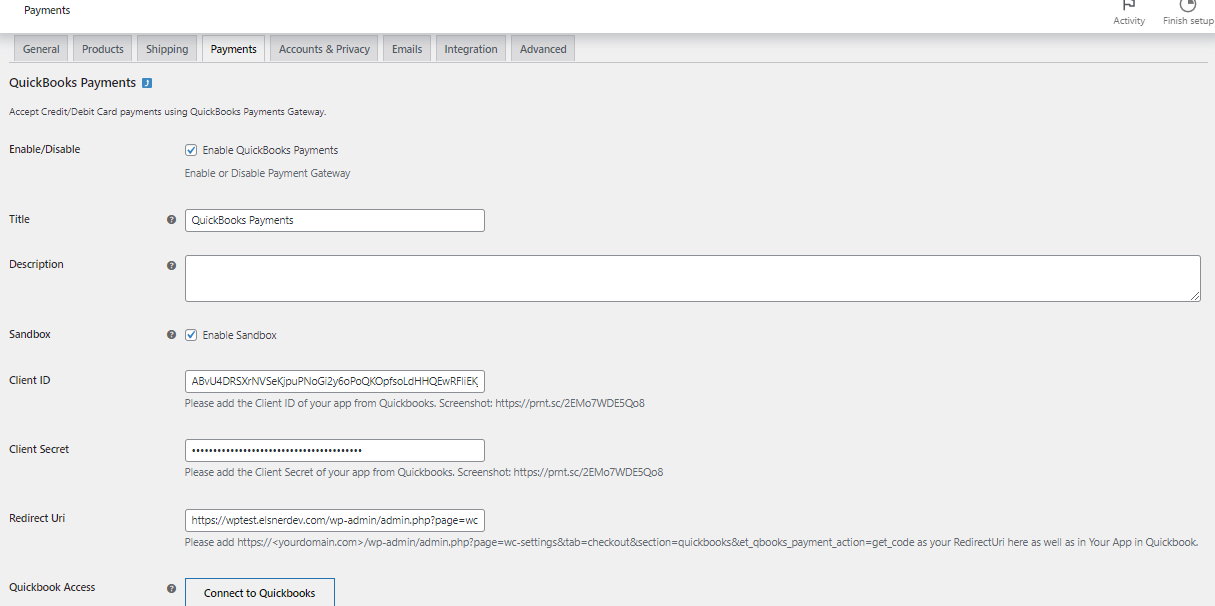
Task: Switch to the Advanced tab
Action: [543, 49]
